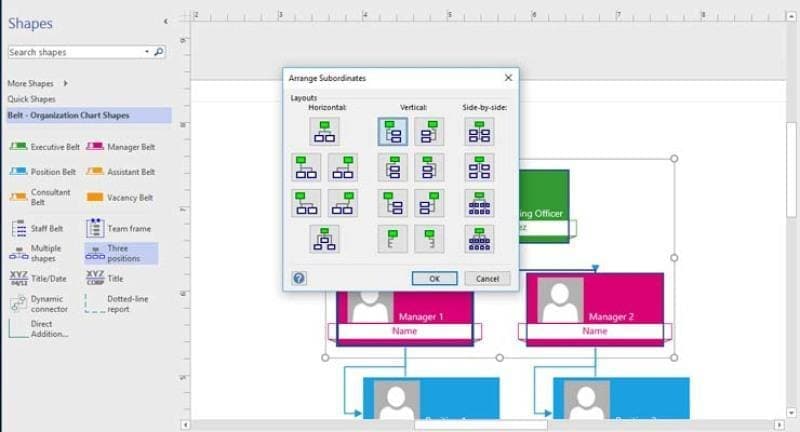Viewport: 800px width, 432px height.
Task: Cancel the Arrange Subordinates dialog
Action: pyautogui.click(x=487, y=278)
